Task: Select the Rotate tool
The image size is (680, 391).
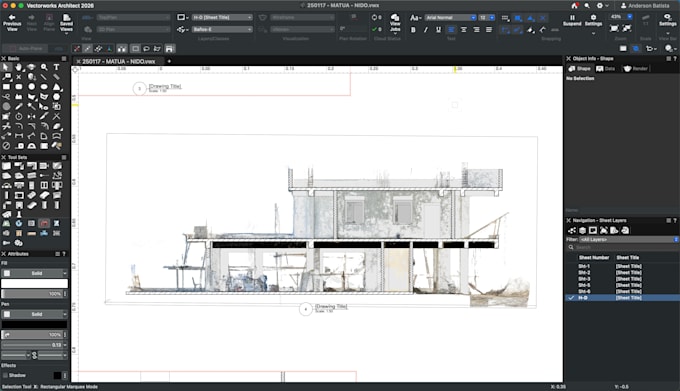Action: pos(19,116)
